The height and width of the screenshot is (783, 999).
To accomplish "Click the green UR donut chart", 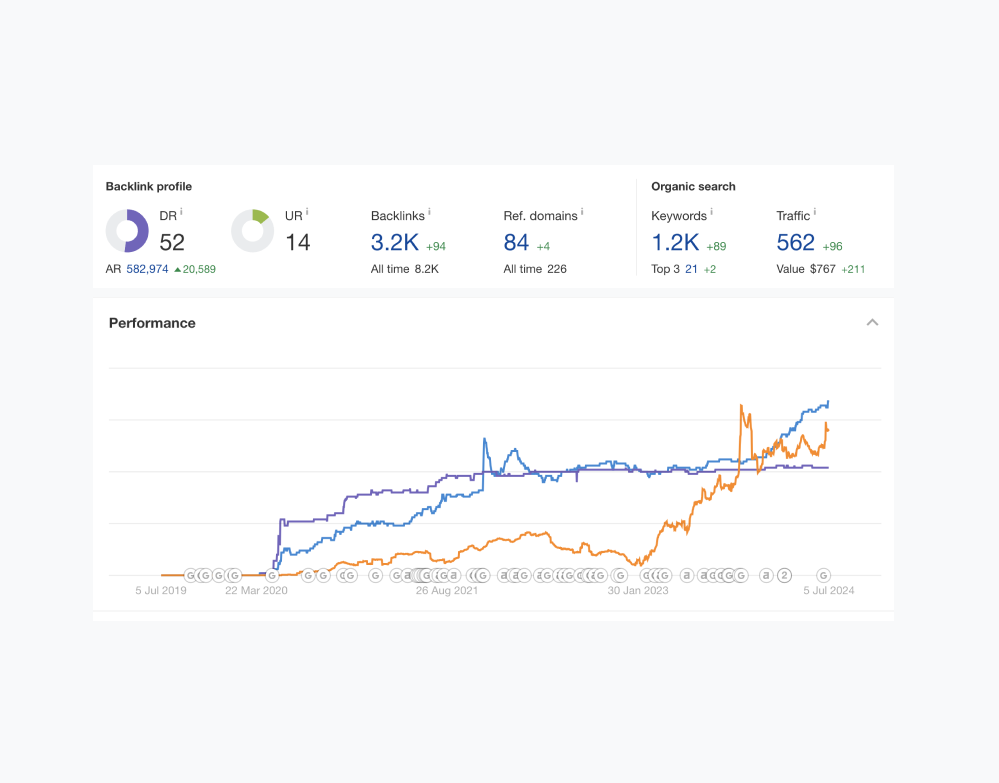I will coord(252,231).
